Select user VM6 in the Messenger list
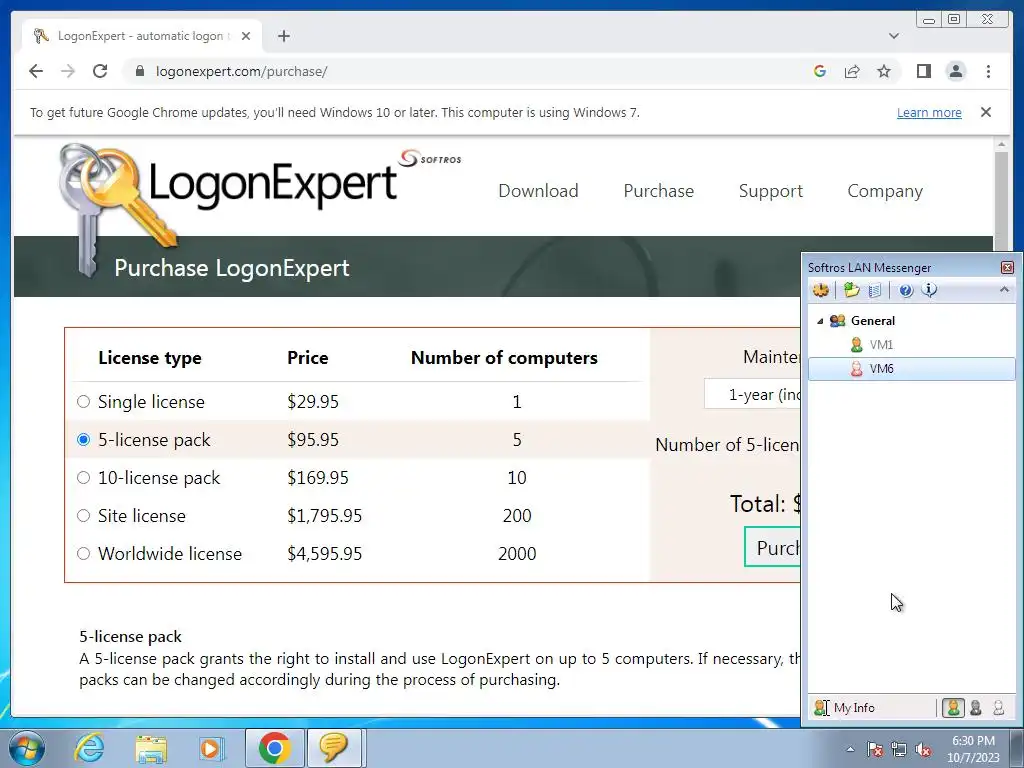Image resolution: width=1024 pixels, height=768 pixels. click(912, 369)
